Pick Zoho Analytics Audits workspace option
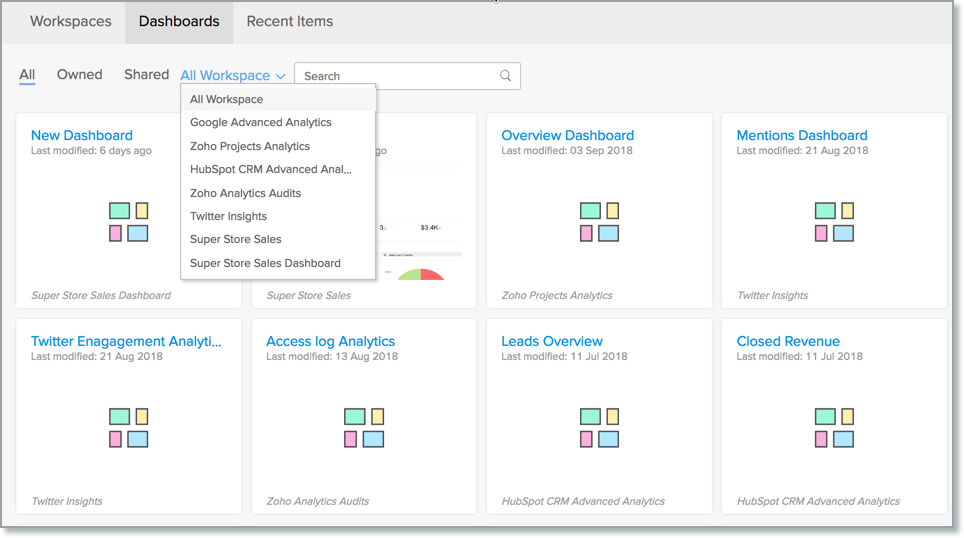 coord(246,193)
